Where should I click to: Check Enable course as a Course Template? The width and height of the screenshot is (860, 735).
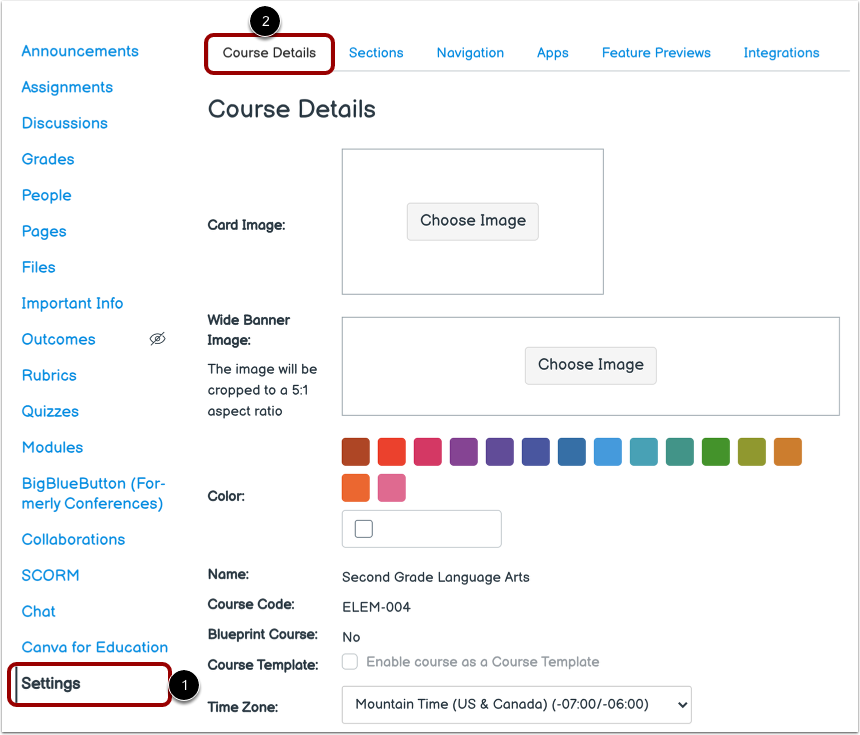click(349, 662)
